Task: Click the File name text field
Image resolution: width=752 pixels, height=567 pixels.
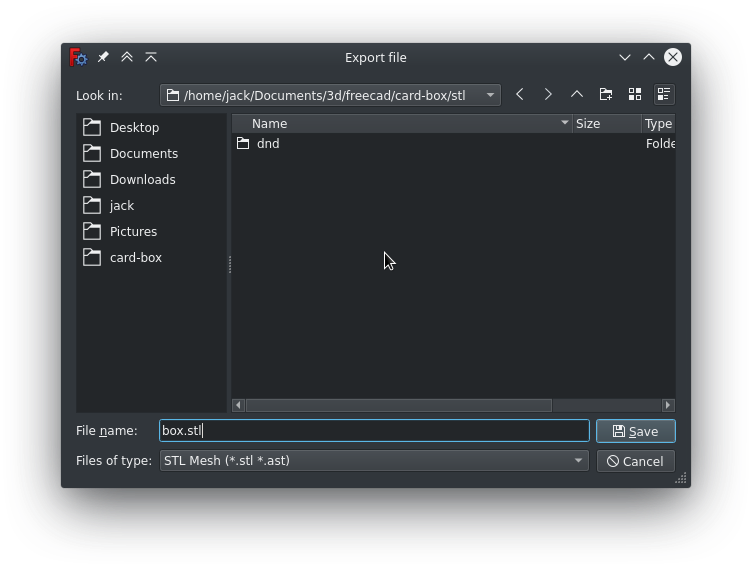Action: (374, 431)
